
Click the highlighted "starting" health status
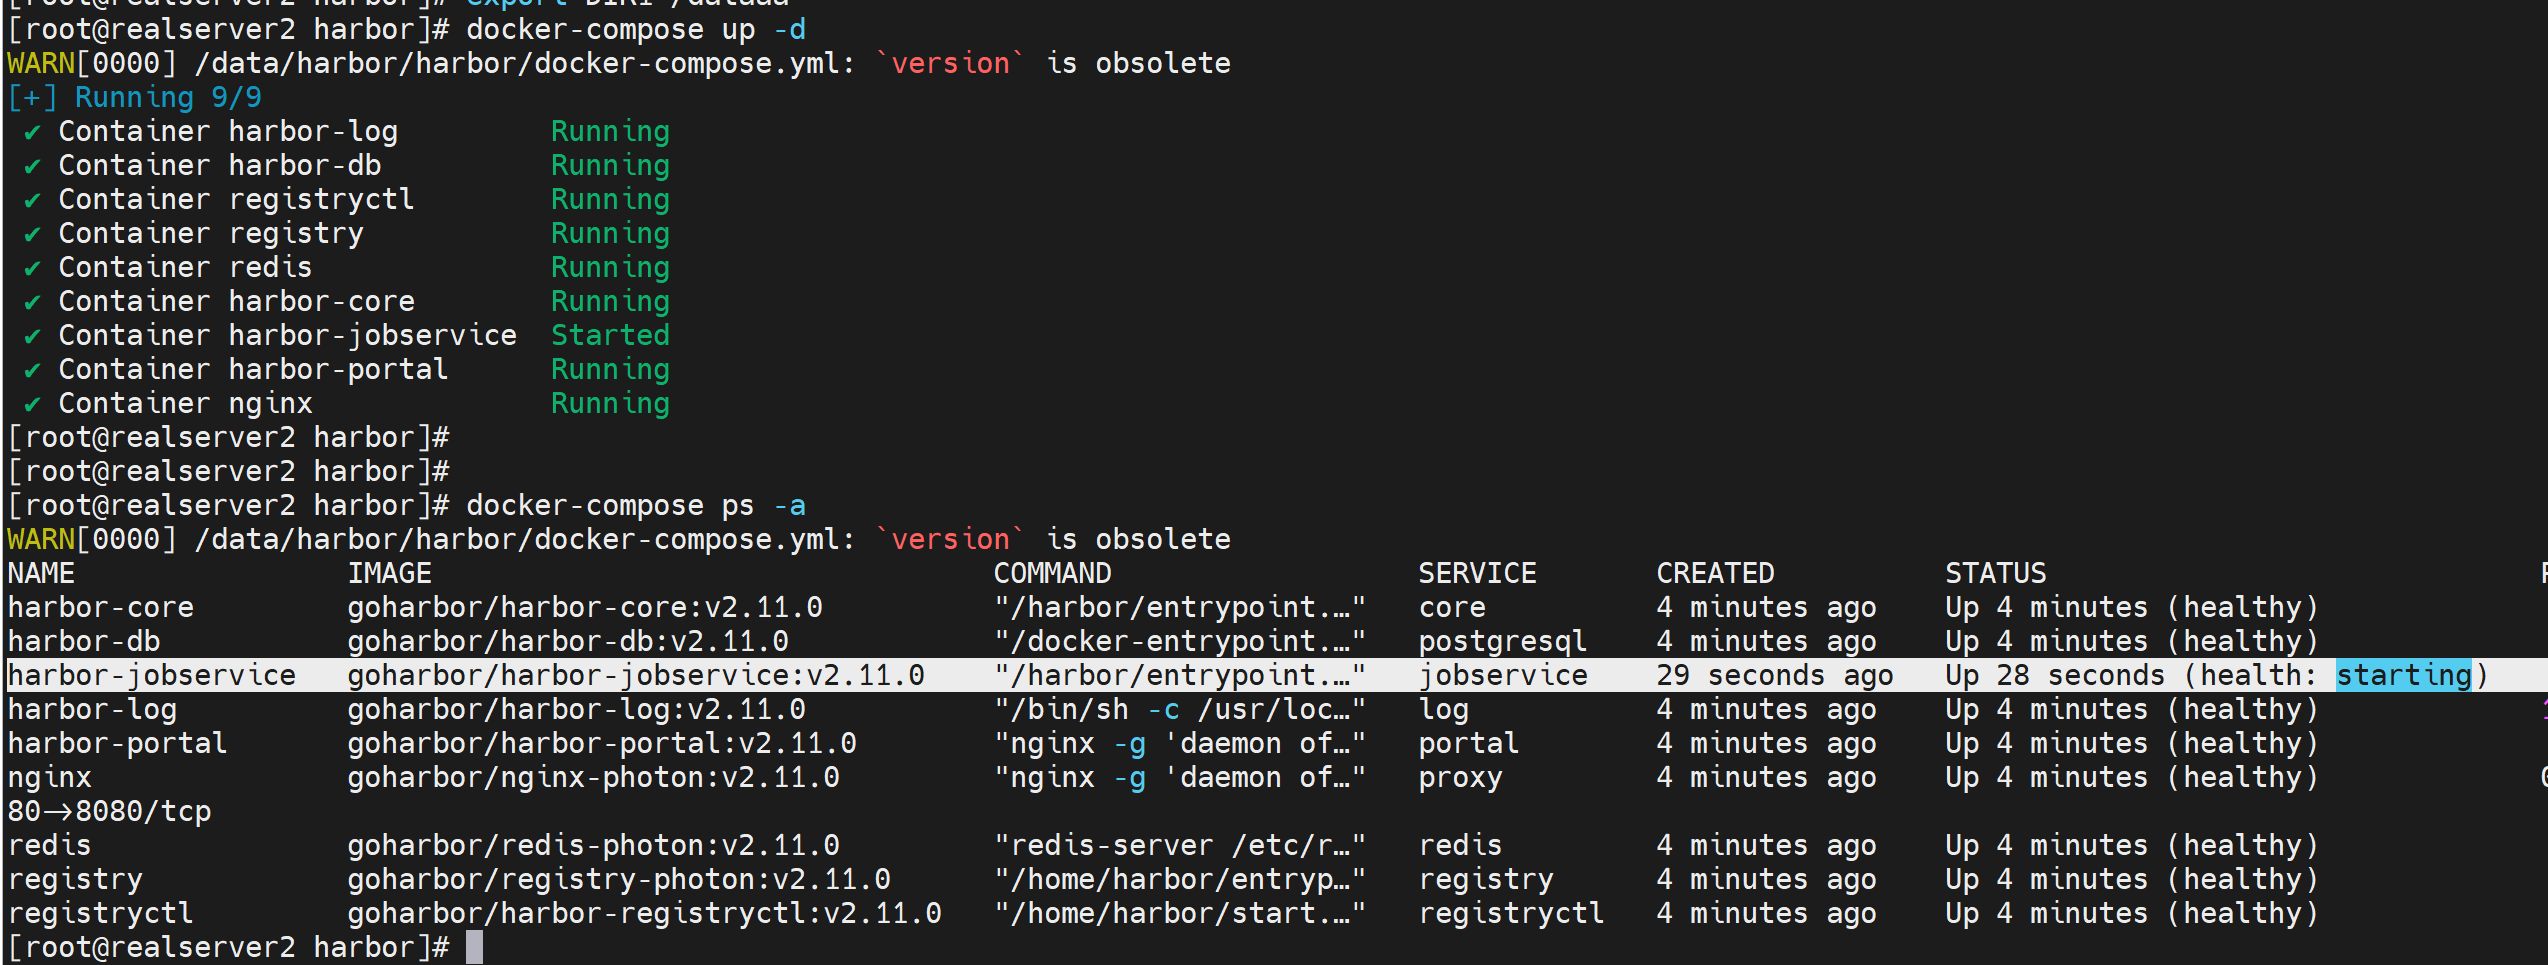tap(2403, 676)
